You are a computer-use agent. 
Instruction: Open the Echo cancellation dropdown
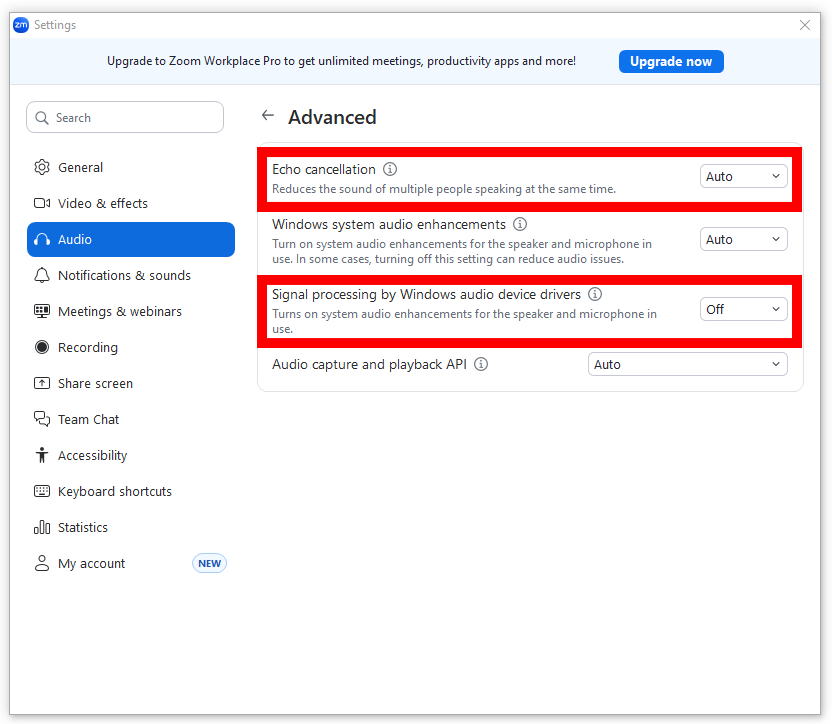(x=743, y=176)
